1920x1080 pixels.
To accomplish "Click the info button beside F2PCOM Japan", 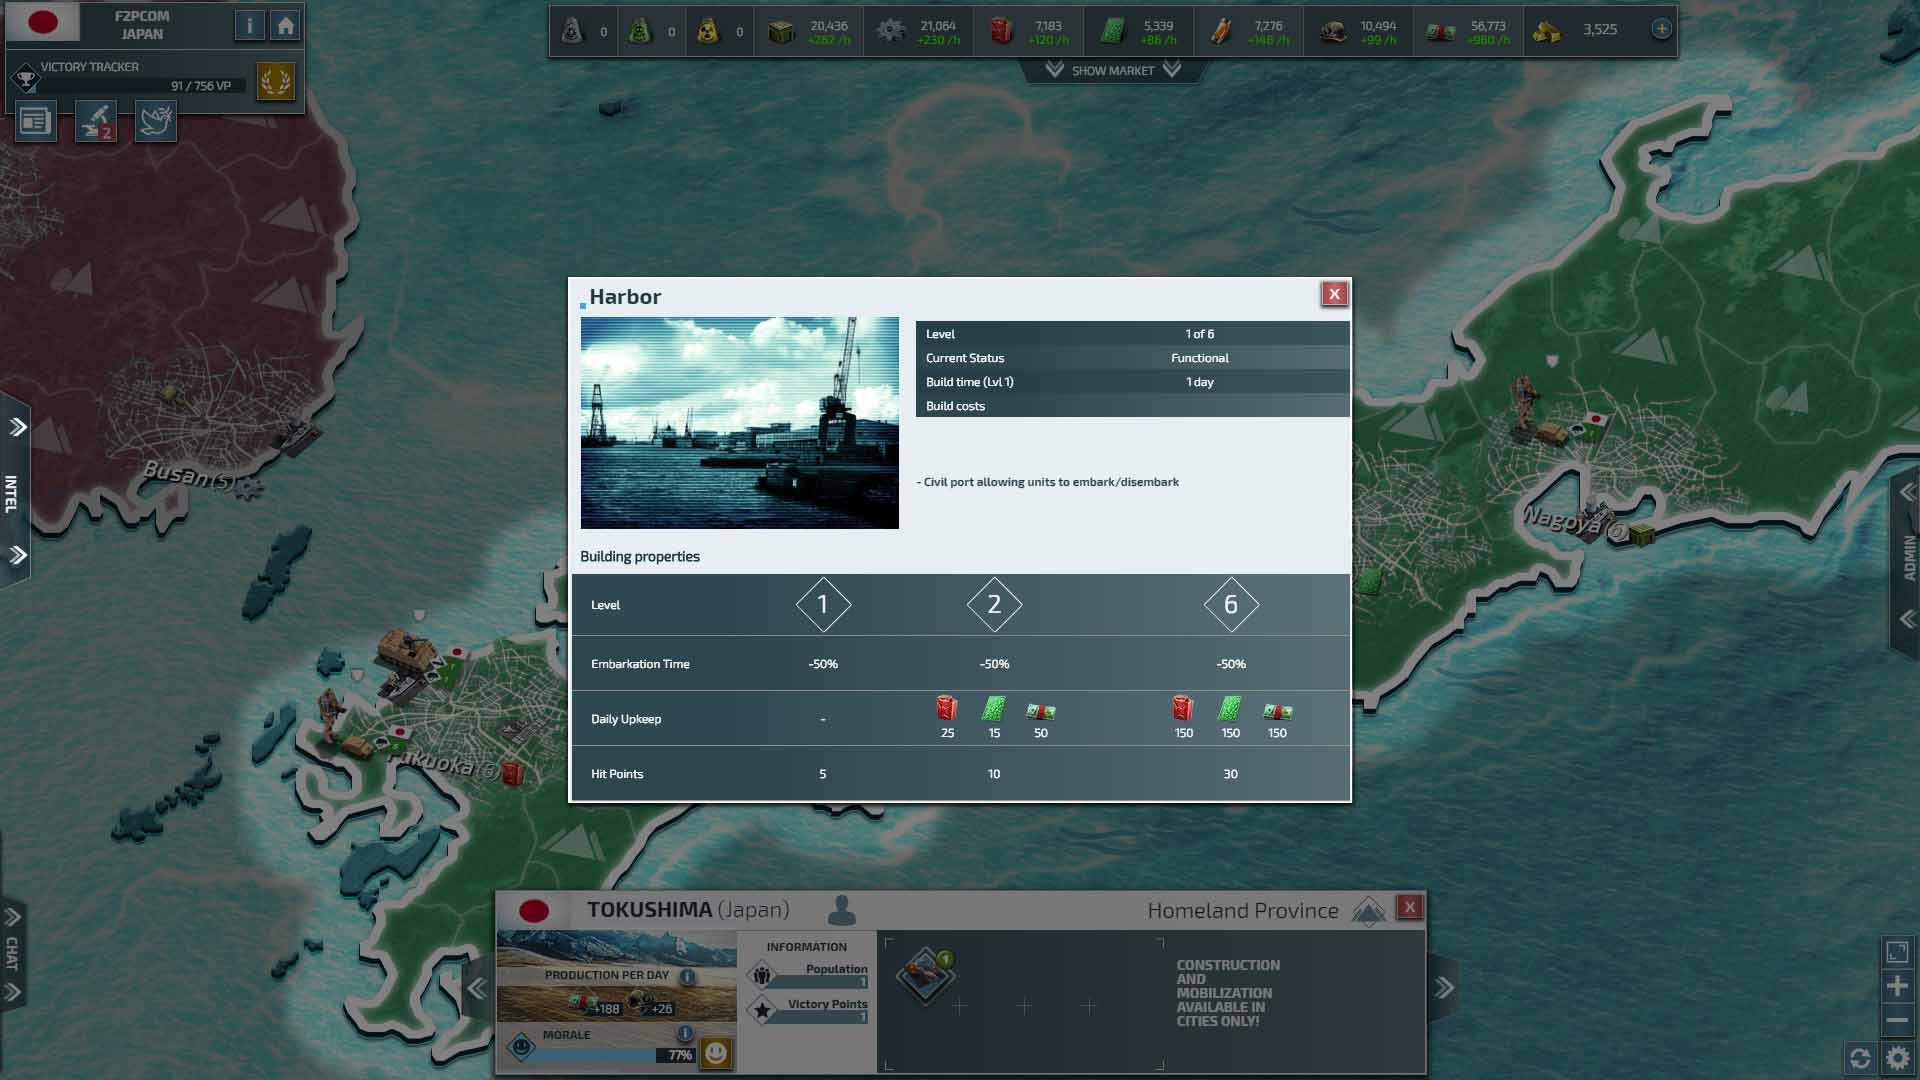I will [249, 26].
